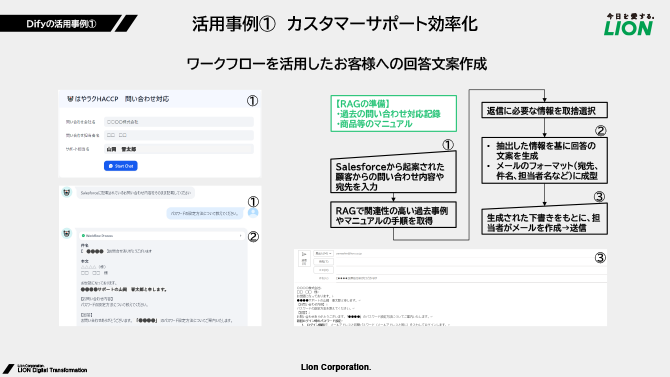Viewport: 670px width, 377px height.
Task: Click the Lion Corporation. footer text
Action: pyautogui.click(x=336, y=367)
